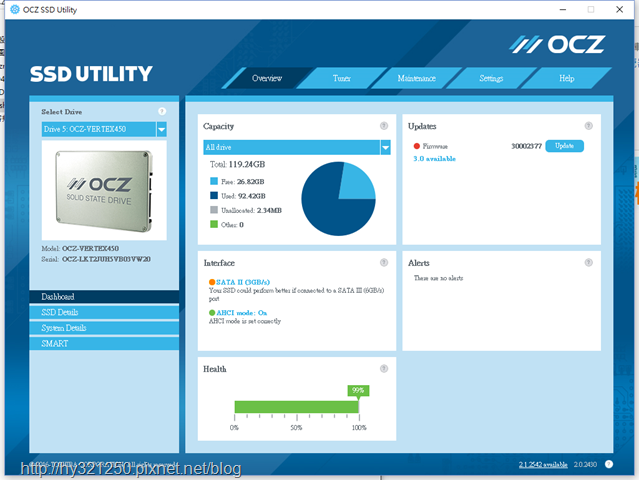Click the 3.0 available firmware link
Viewport: 639px width, 480px height.
point(434,159)
